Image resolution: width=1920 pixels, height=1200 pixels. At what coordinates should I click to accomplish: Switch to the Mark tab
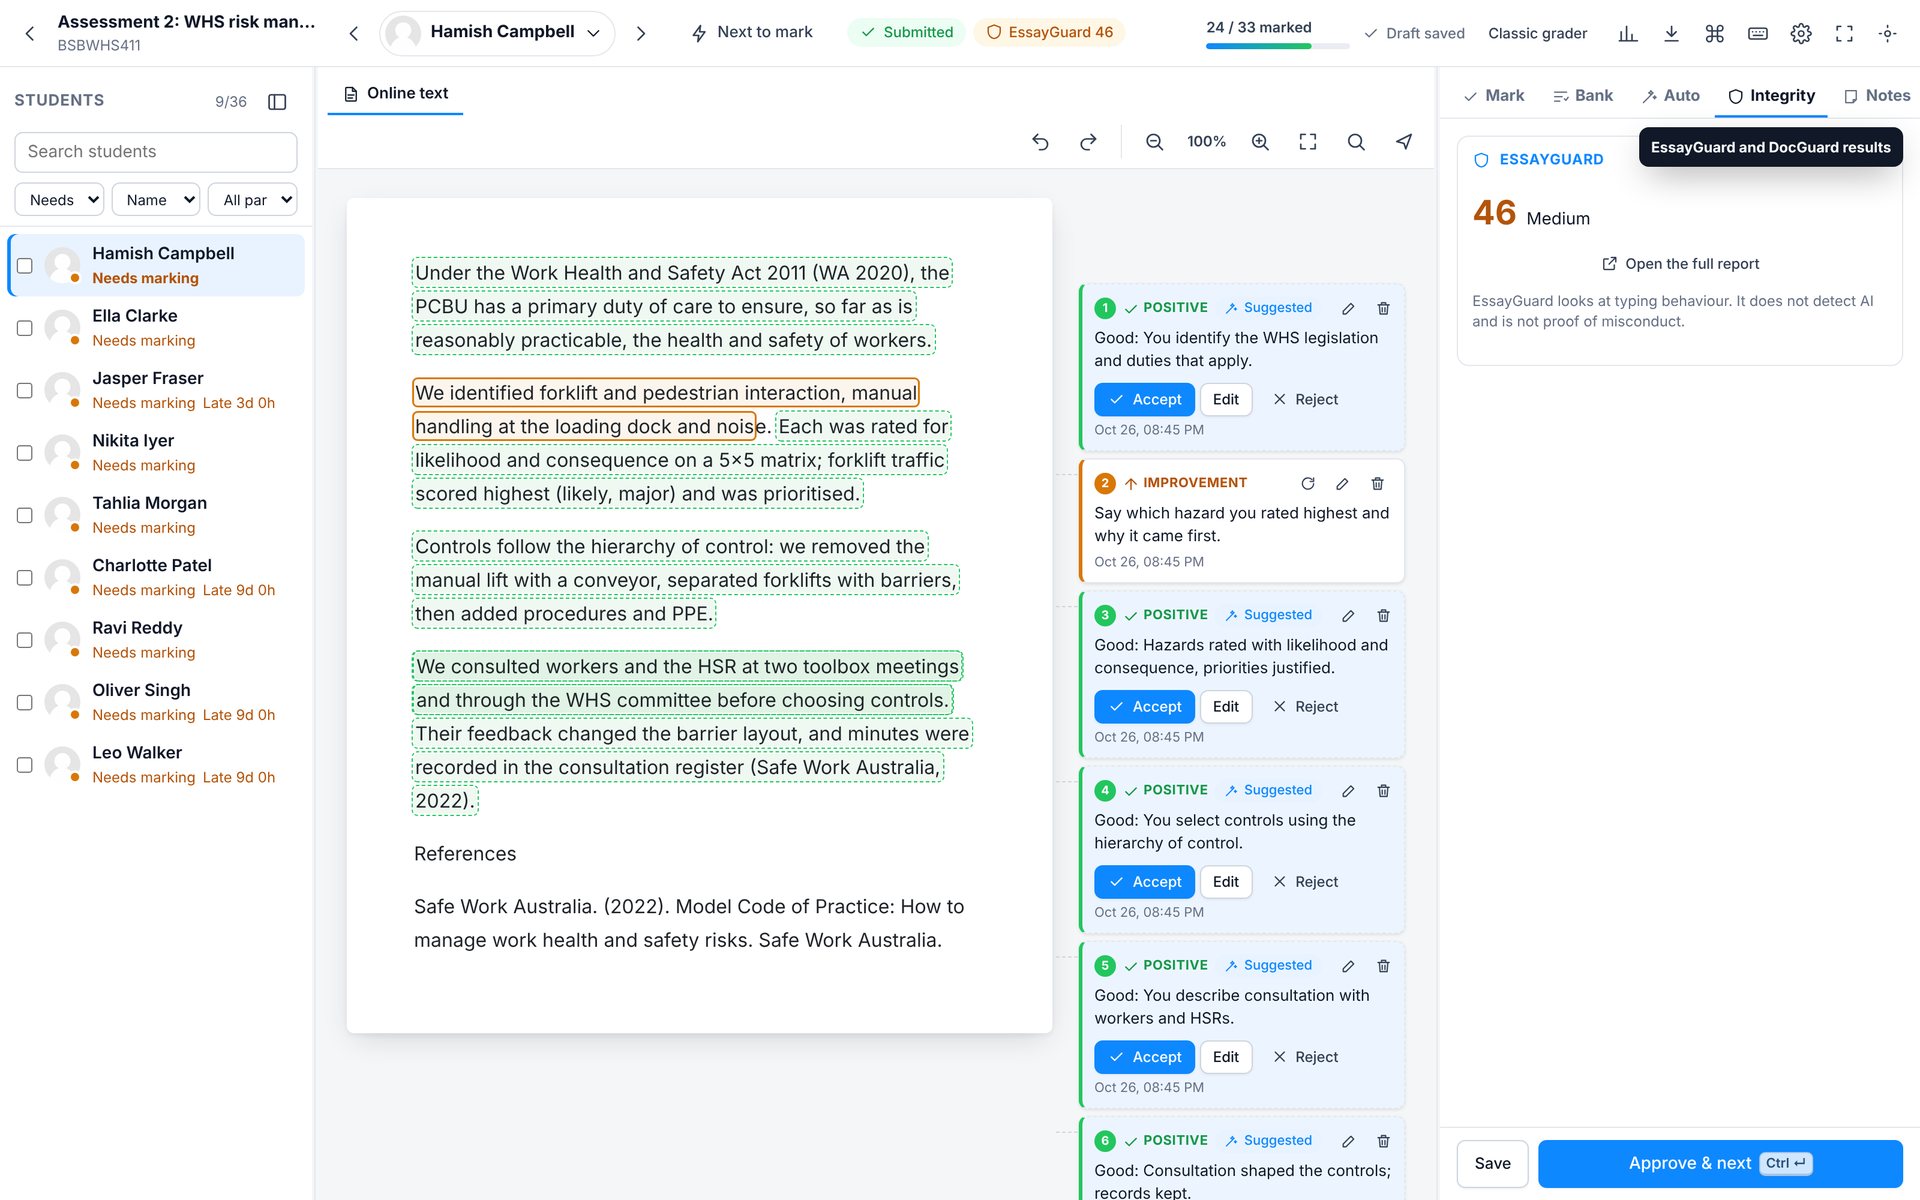[x=1494, y=96]
